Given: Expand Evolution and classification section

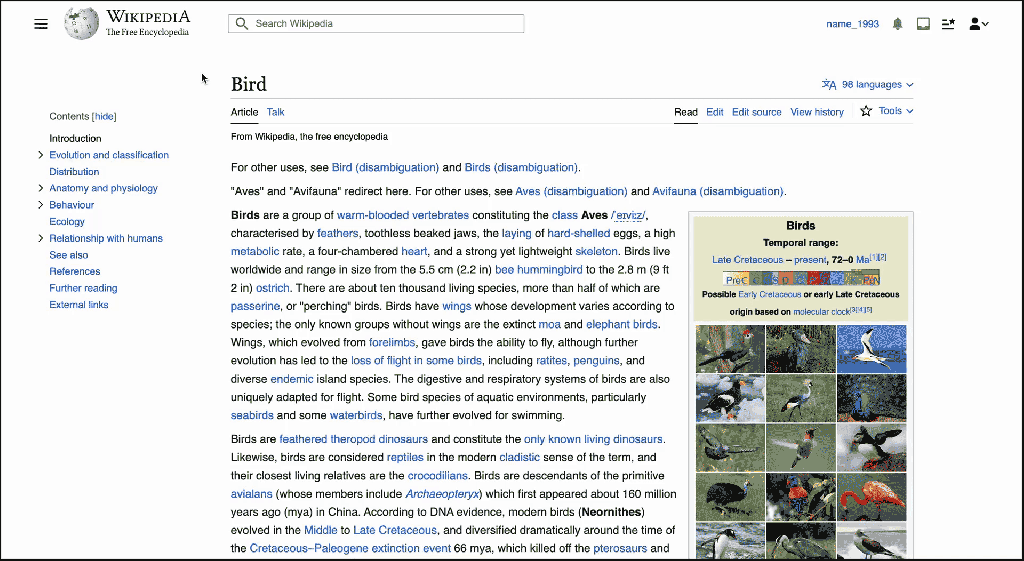Looking at the screenshot, I should pyautogui.click(x=40, y=155).
